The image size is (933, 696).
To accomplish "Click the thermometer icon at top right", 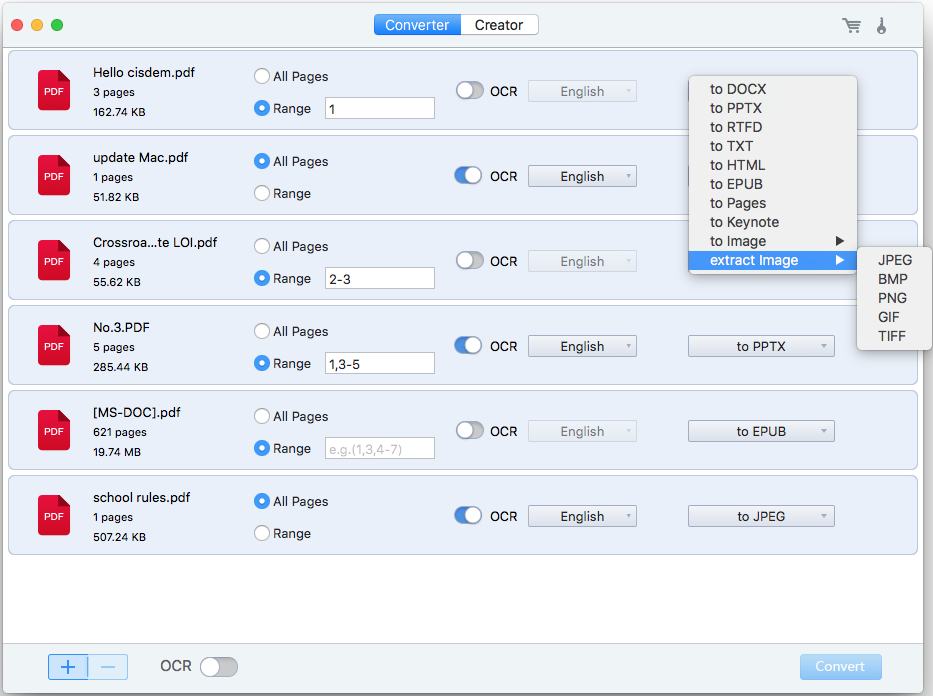I will click(x=882, y=26).
